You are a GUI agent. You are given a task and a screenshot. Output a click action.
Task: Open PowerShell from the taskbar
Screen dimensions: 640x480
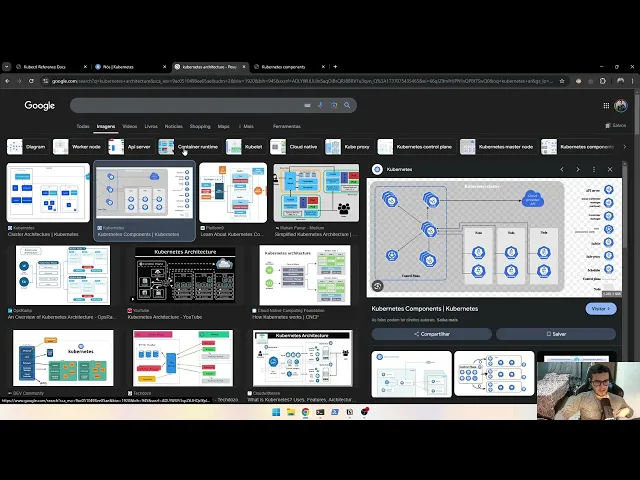point(335,412)
